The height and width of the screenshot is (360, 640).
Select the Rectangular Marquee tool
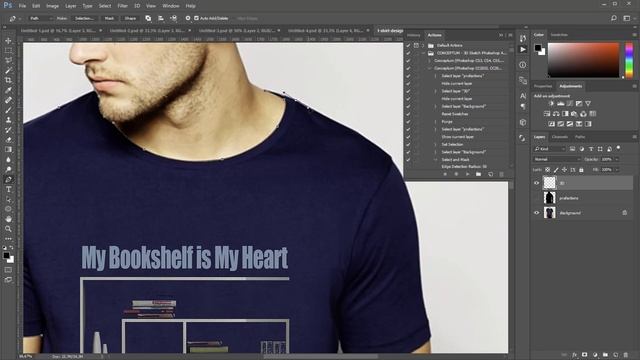coord(8,51)
